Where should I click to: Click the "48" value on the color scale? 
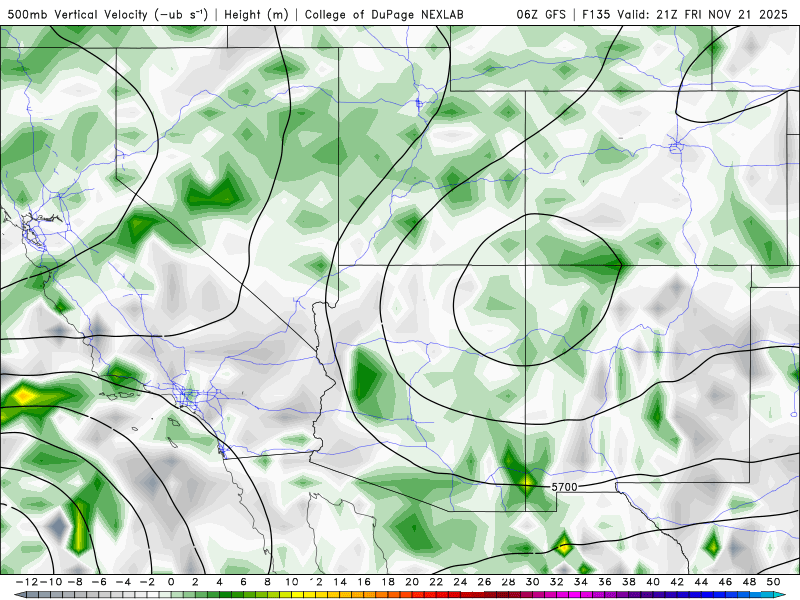point(749,582)
